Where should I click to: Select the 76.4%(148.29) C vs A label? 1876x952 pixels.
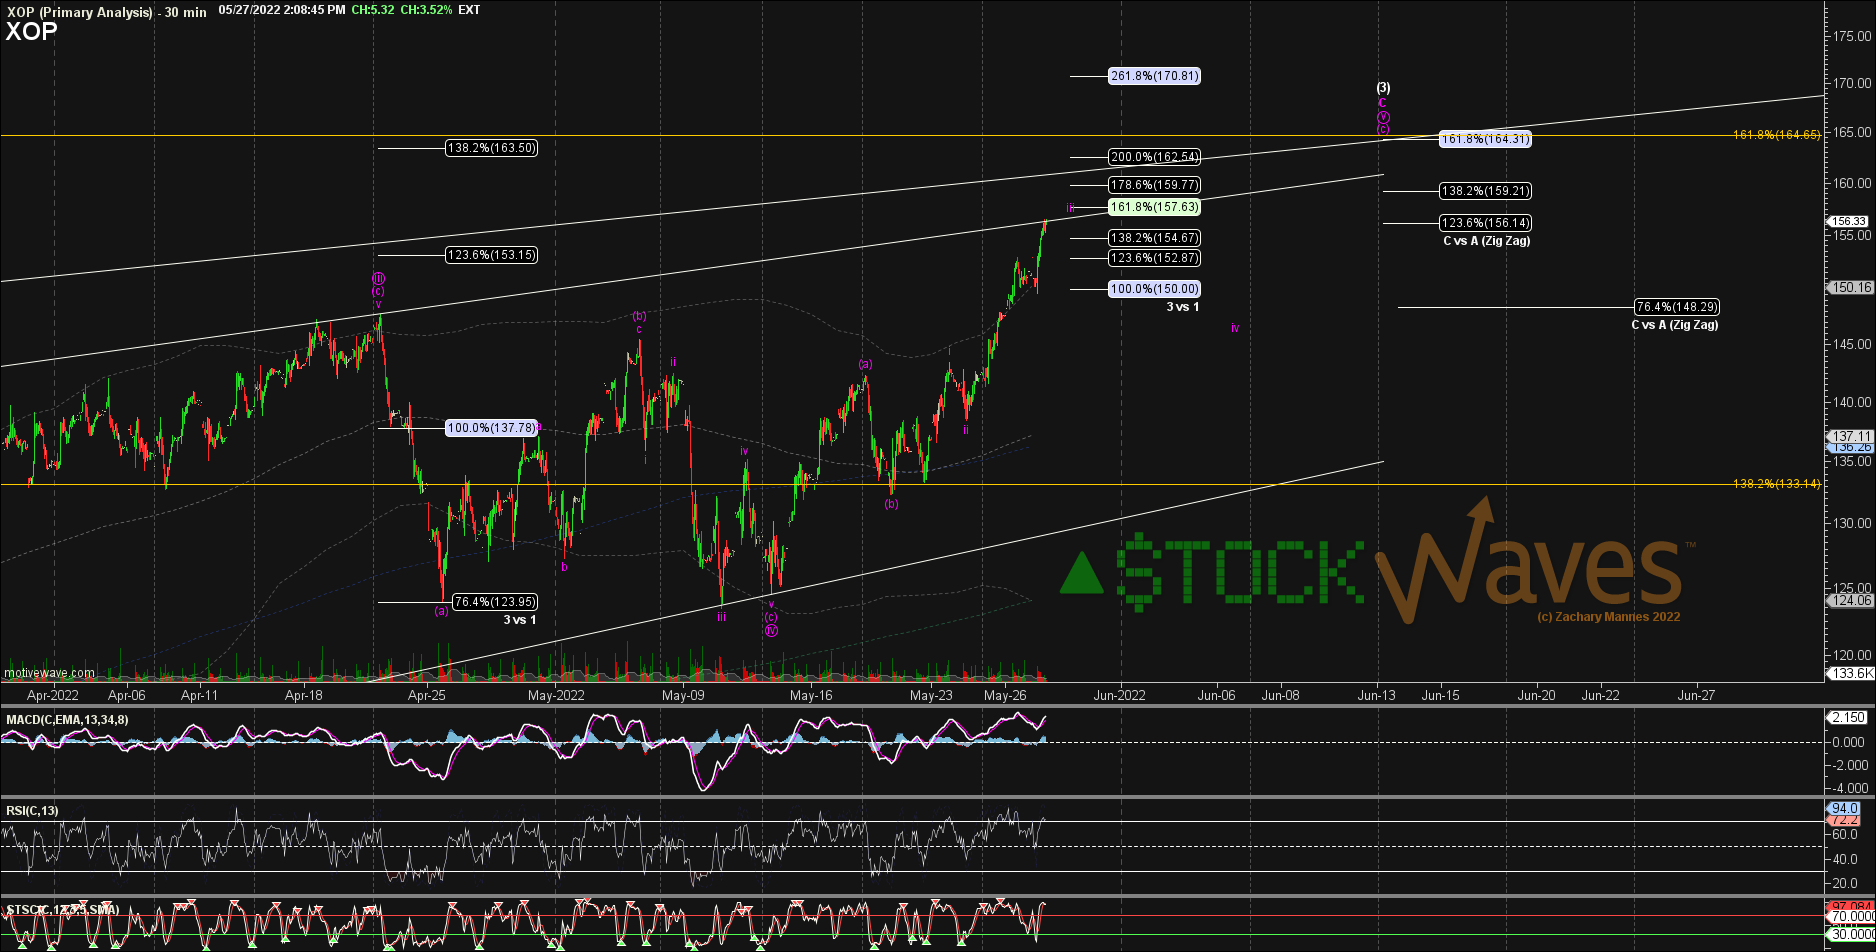click(1677, 307)
